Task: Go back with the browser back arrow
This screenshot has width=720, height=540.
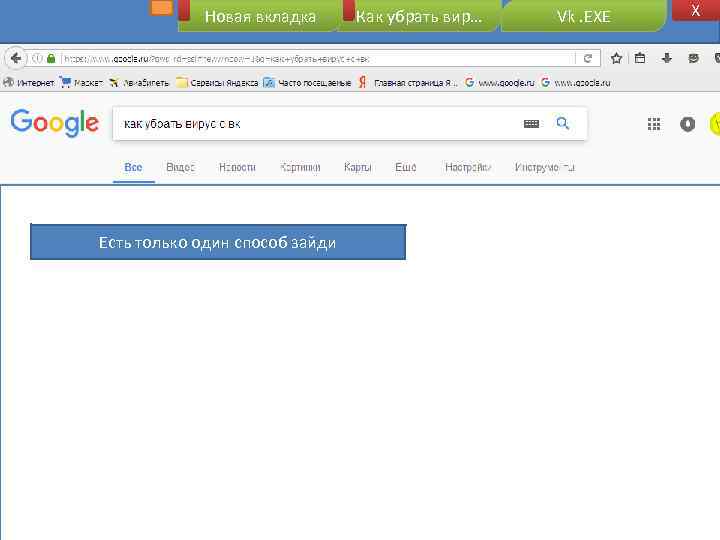Action: click(x=16, y=58)
